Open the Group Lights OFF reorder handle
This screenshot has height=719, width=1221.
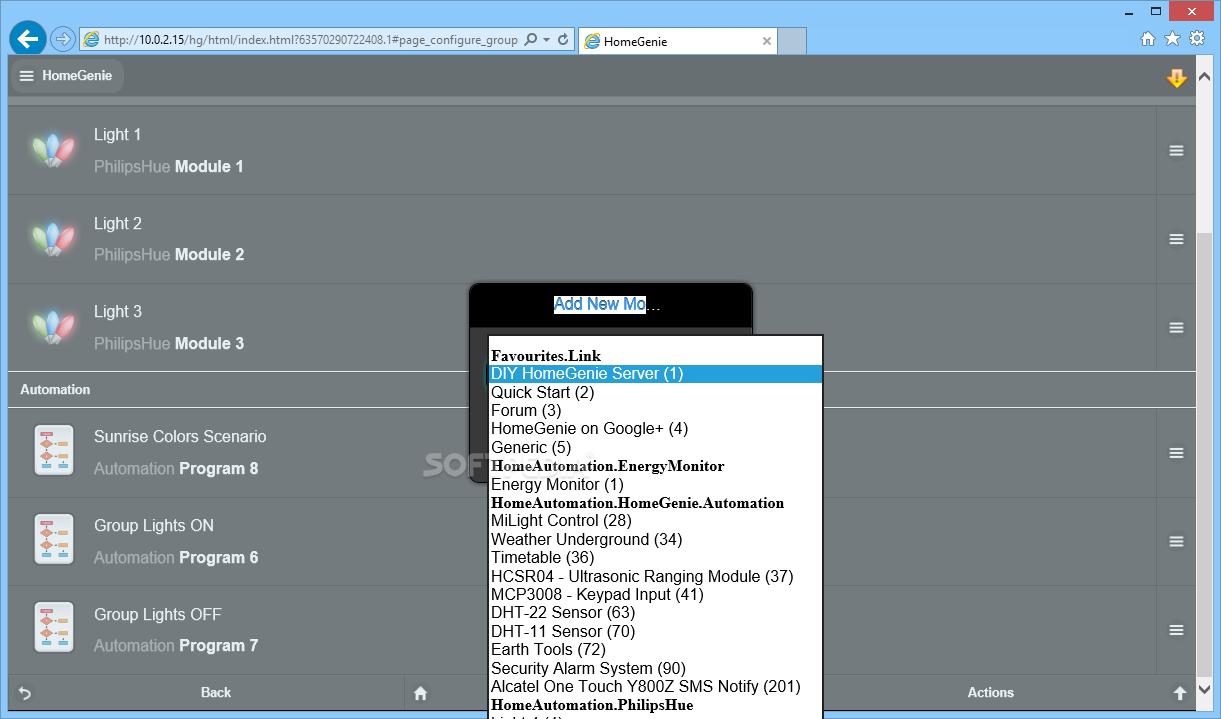click(x=1176, y=629)
